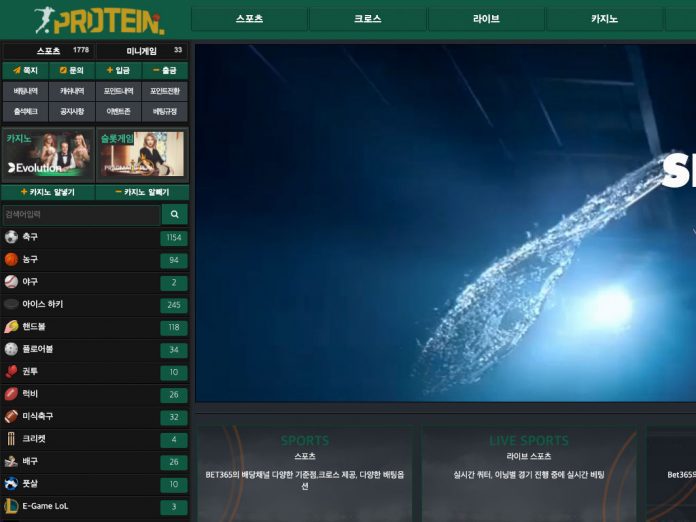Open 공지사항 notices
This screenshot has height=522, width=696.
pos(72,111)
